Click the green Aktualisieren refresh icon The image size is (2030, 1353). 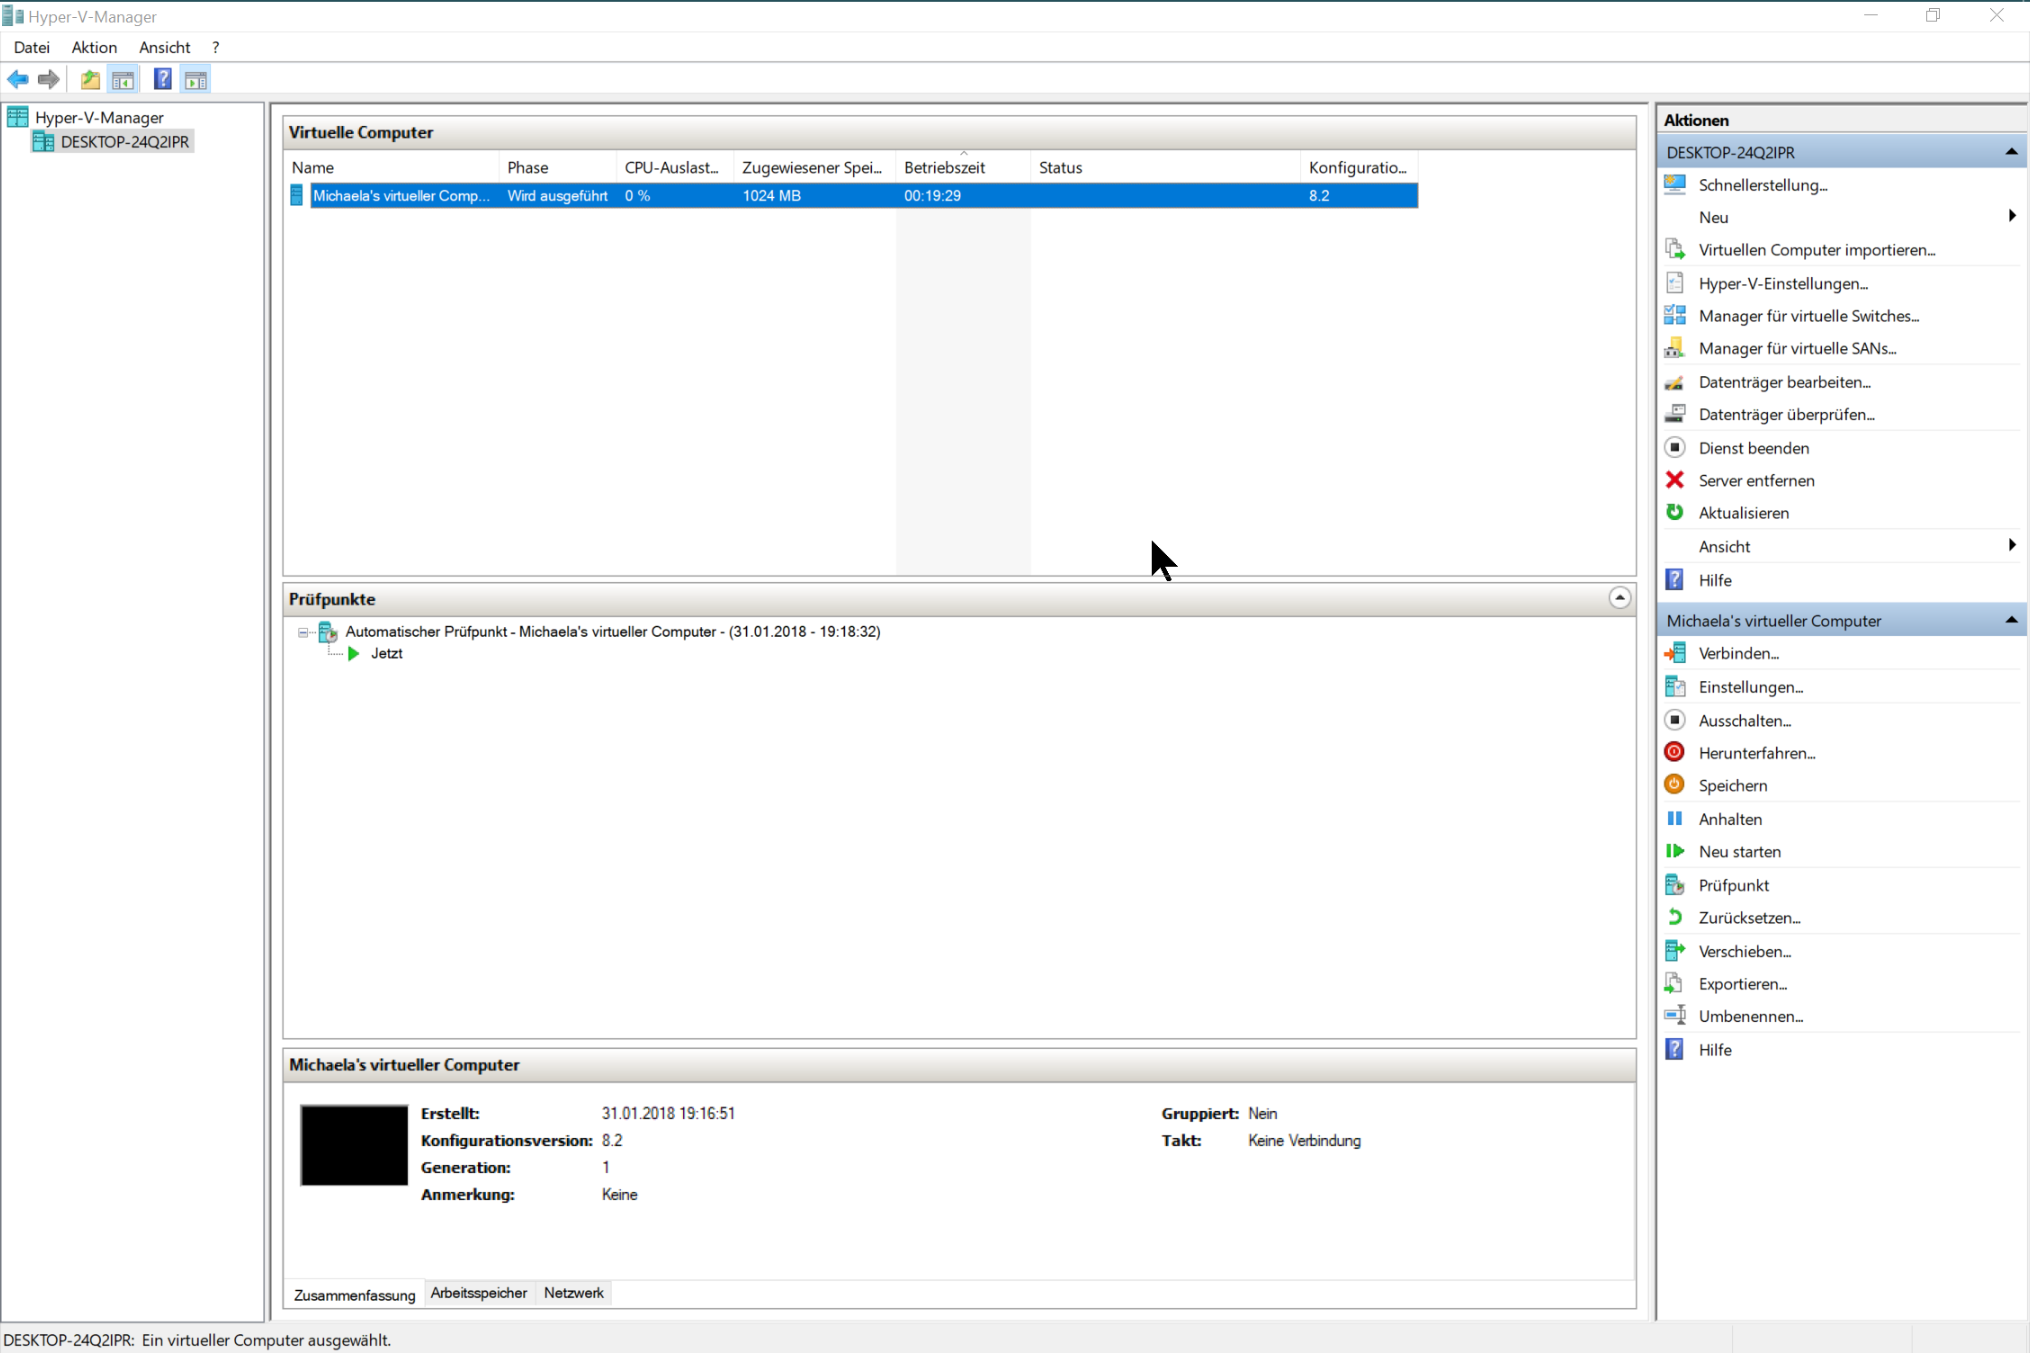[1675, 512]
